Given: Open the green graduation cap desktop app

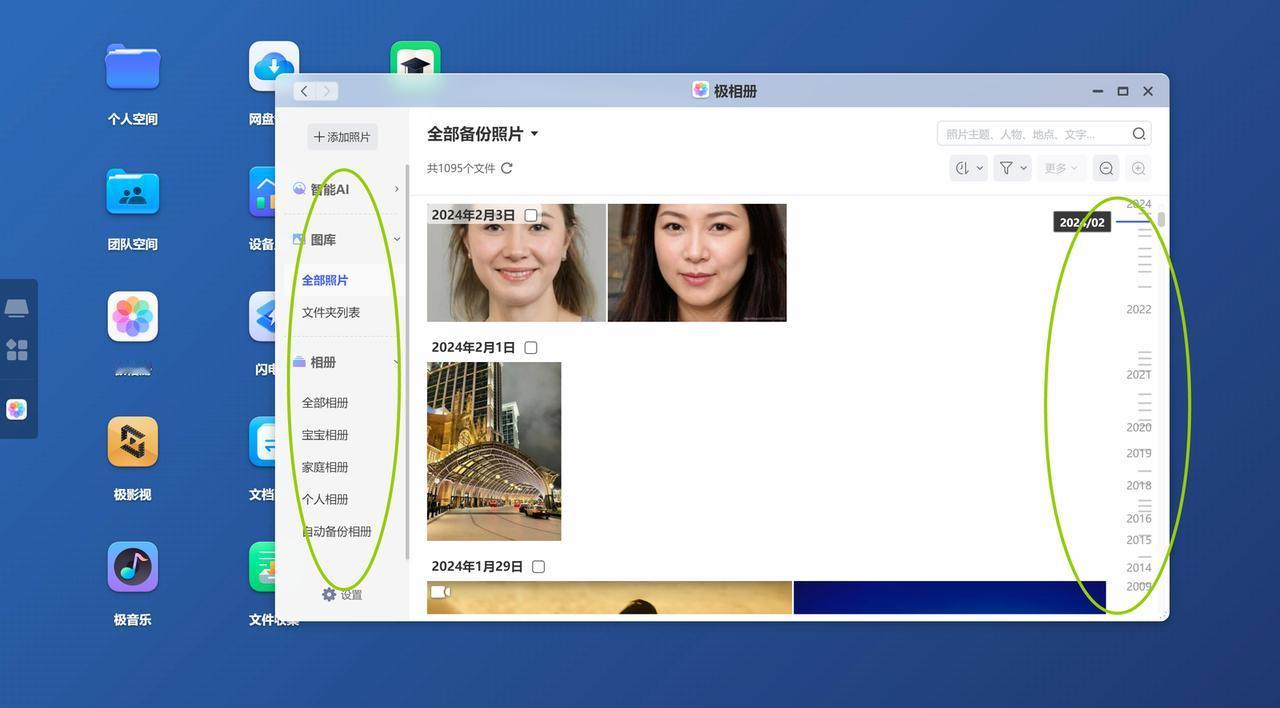Looking at the screenshot, I should (x=415, y=60).
